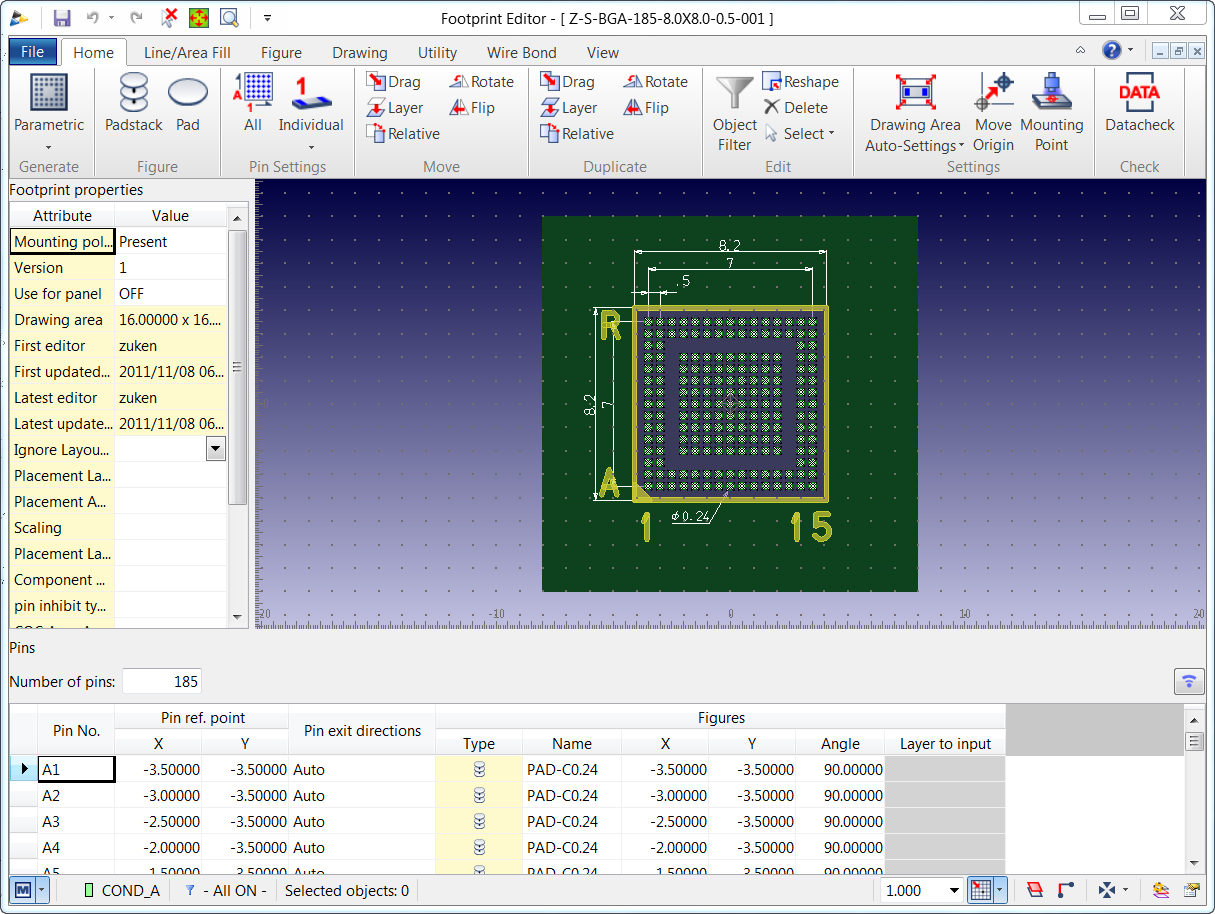Open the File menu
Image resolution: width=1215 pixels, height=914 pixels.
[33, 52]
